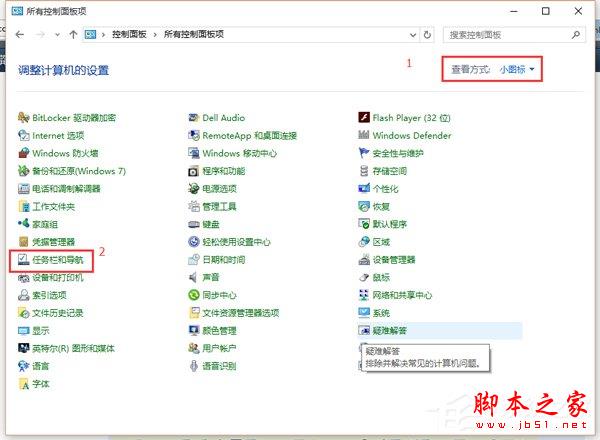Open the BitLocker 驱动器加密 icon
Image resolution: width=600 pixels, height=440 pixels.
tap(23, 117)
